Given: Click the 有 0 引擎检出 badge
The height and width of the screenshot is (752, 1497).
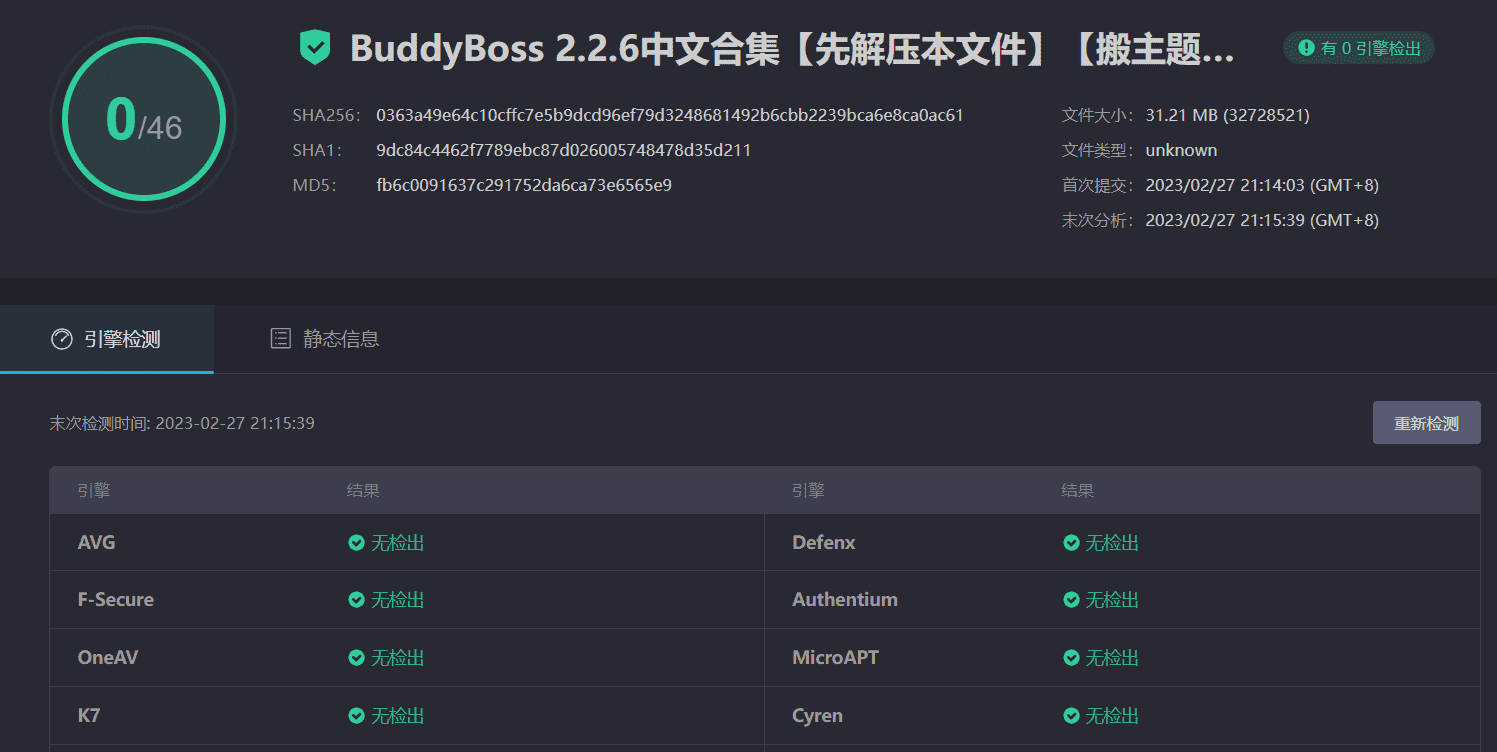Looking at the screenshot, I should (x=1359, y=48).
